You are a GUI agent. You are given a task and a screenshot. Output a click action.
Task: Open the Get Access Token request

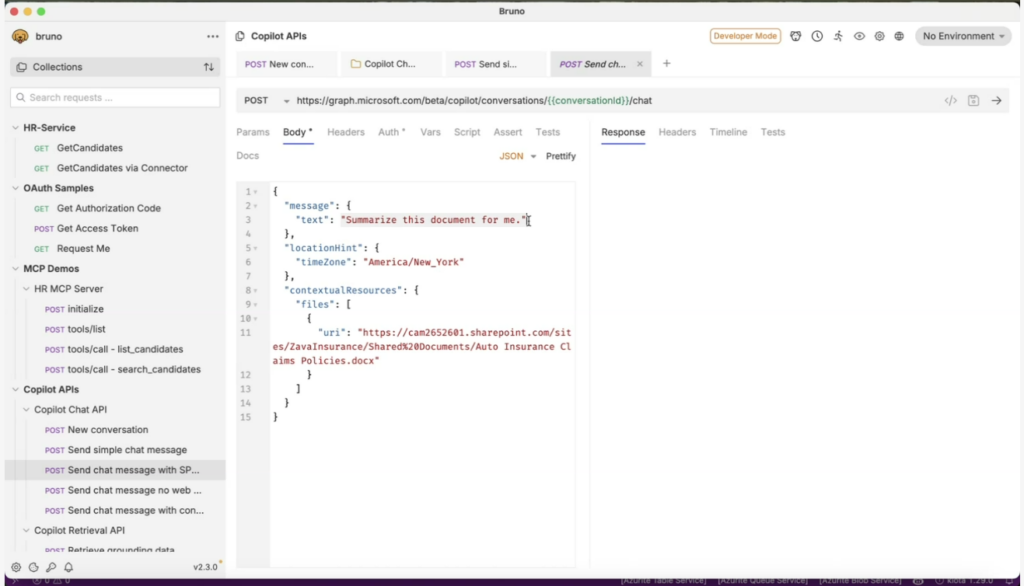pyautogui.click(x=97, y=228)
